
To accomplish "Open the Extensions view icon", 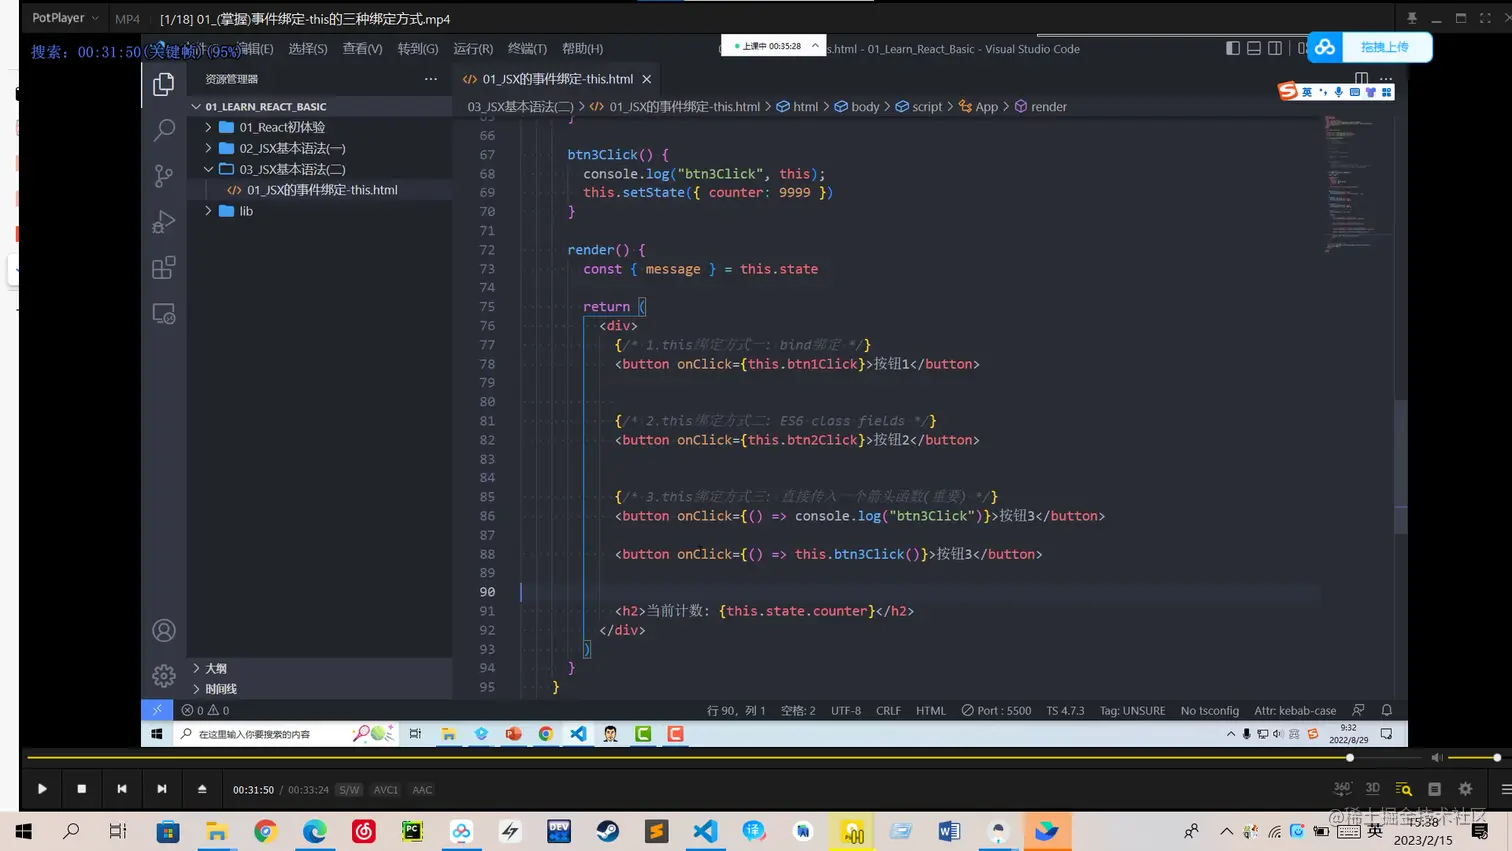I will coord(164,268).
